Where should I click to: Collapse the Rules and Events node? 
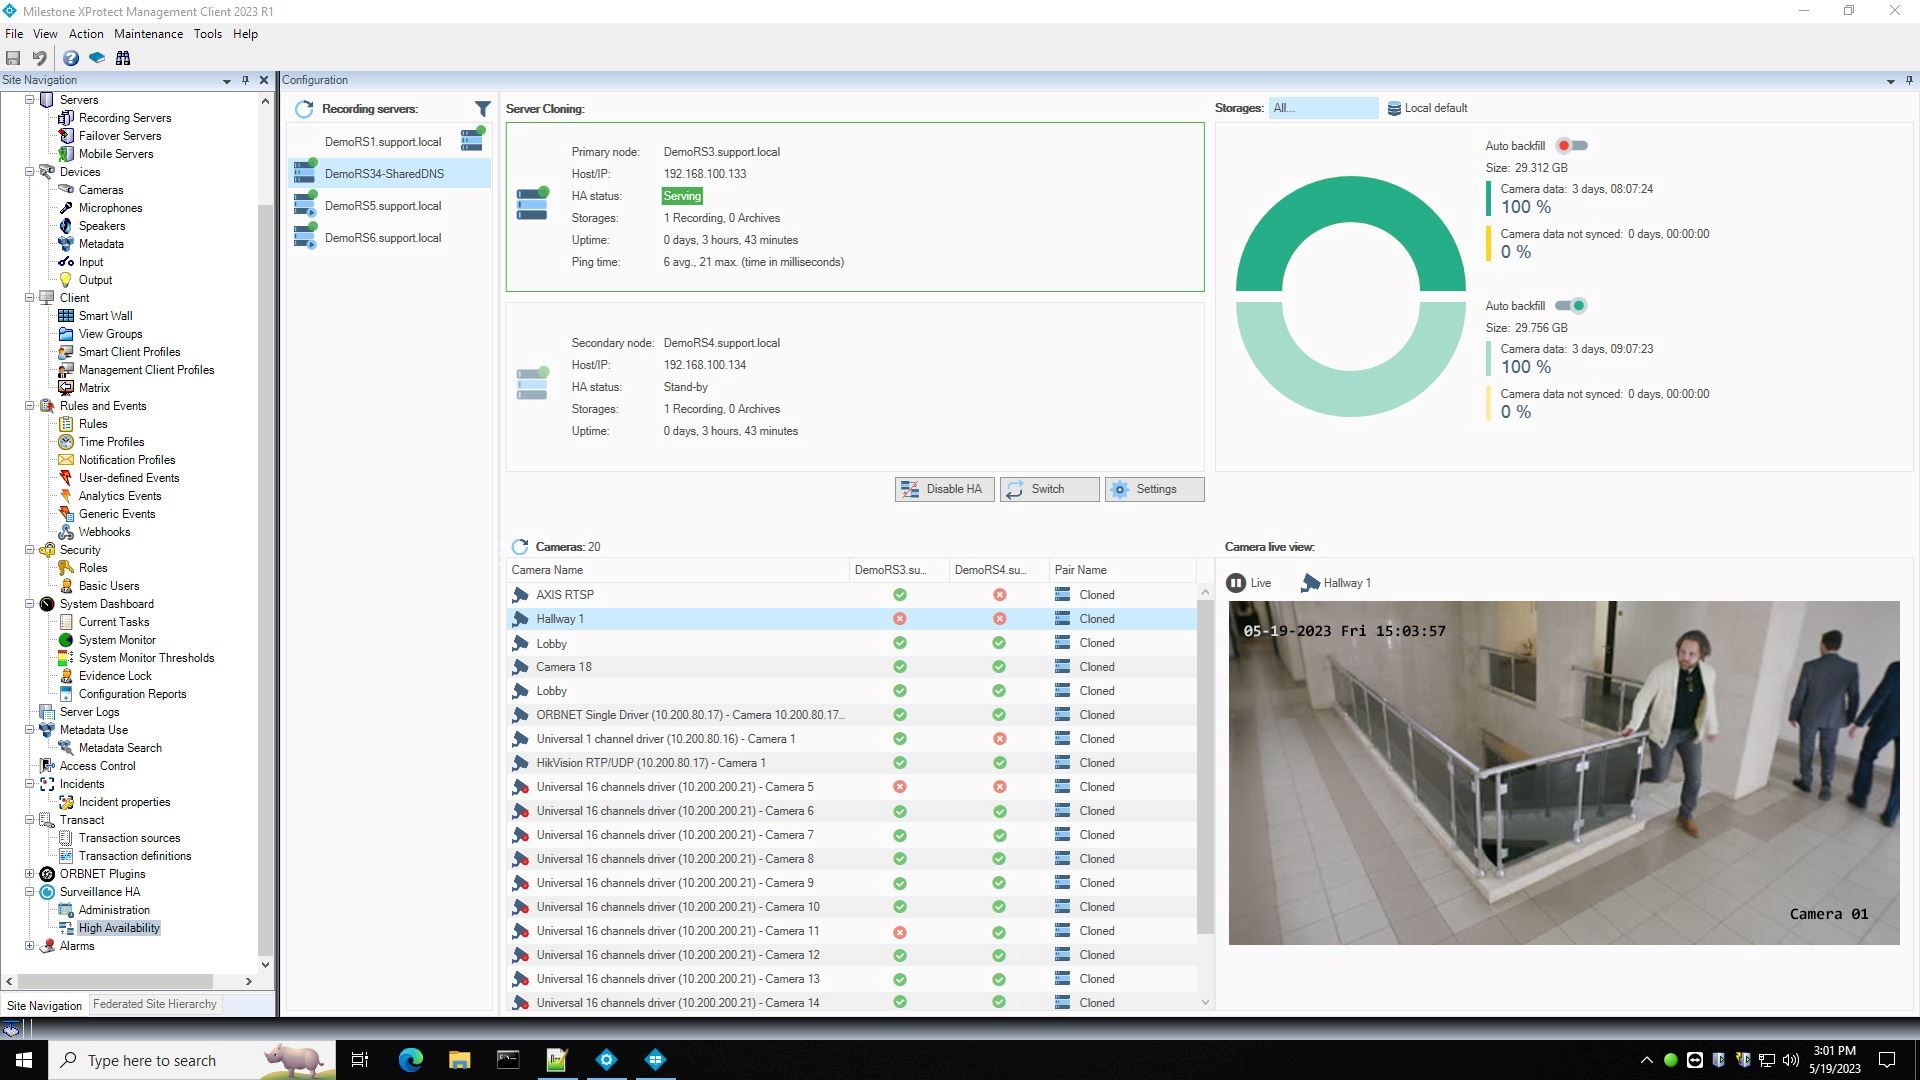(x=30, y=406)
